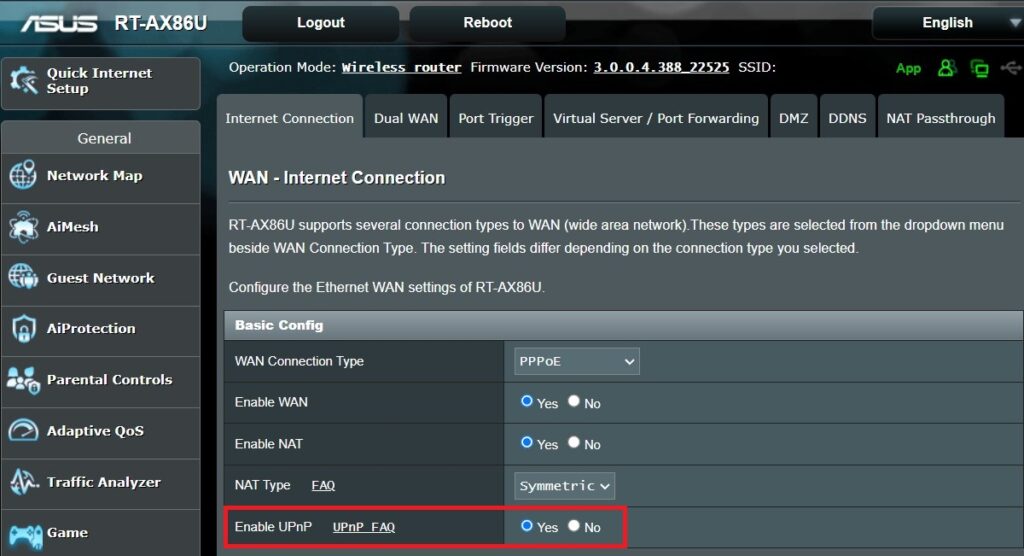This screenshot has width=1024, height=556.
Task: Click the Adaptive QoS gauge icon
Action: point(24,431)
